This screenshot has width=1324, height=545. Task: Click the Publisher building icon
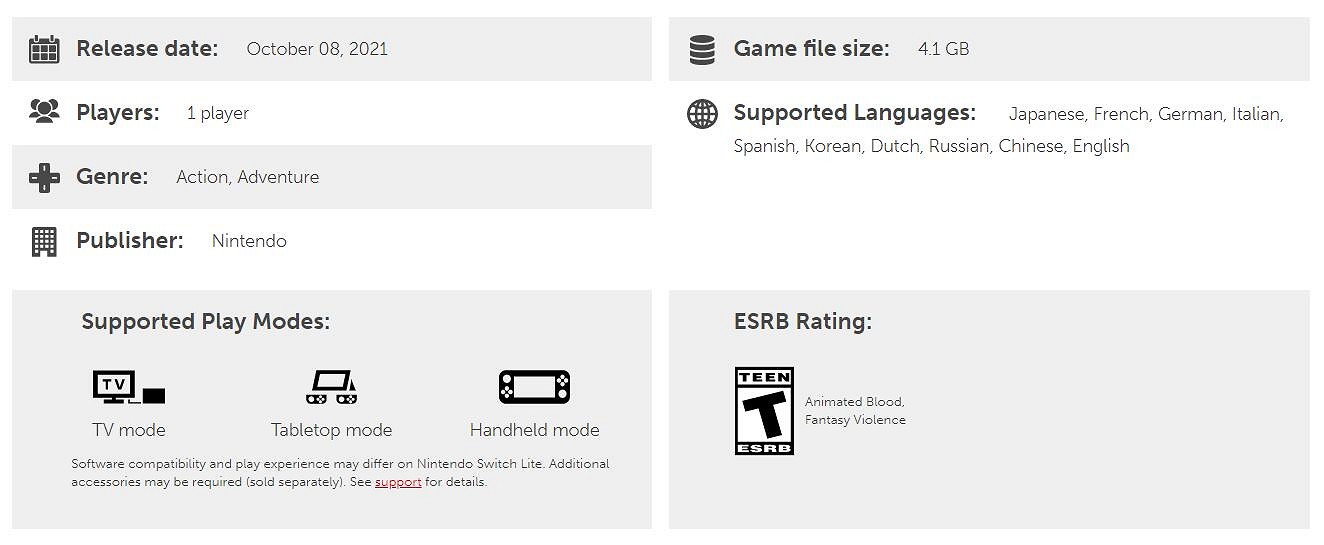[44, 241]
